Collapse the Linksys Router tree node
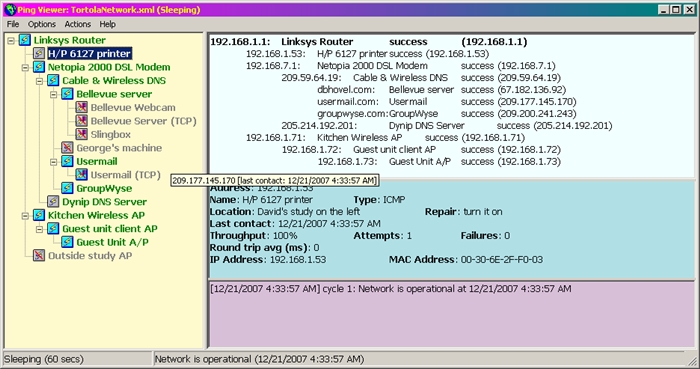 (11, 41)
